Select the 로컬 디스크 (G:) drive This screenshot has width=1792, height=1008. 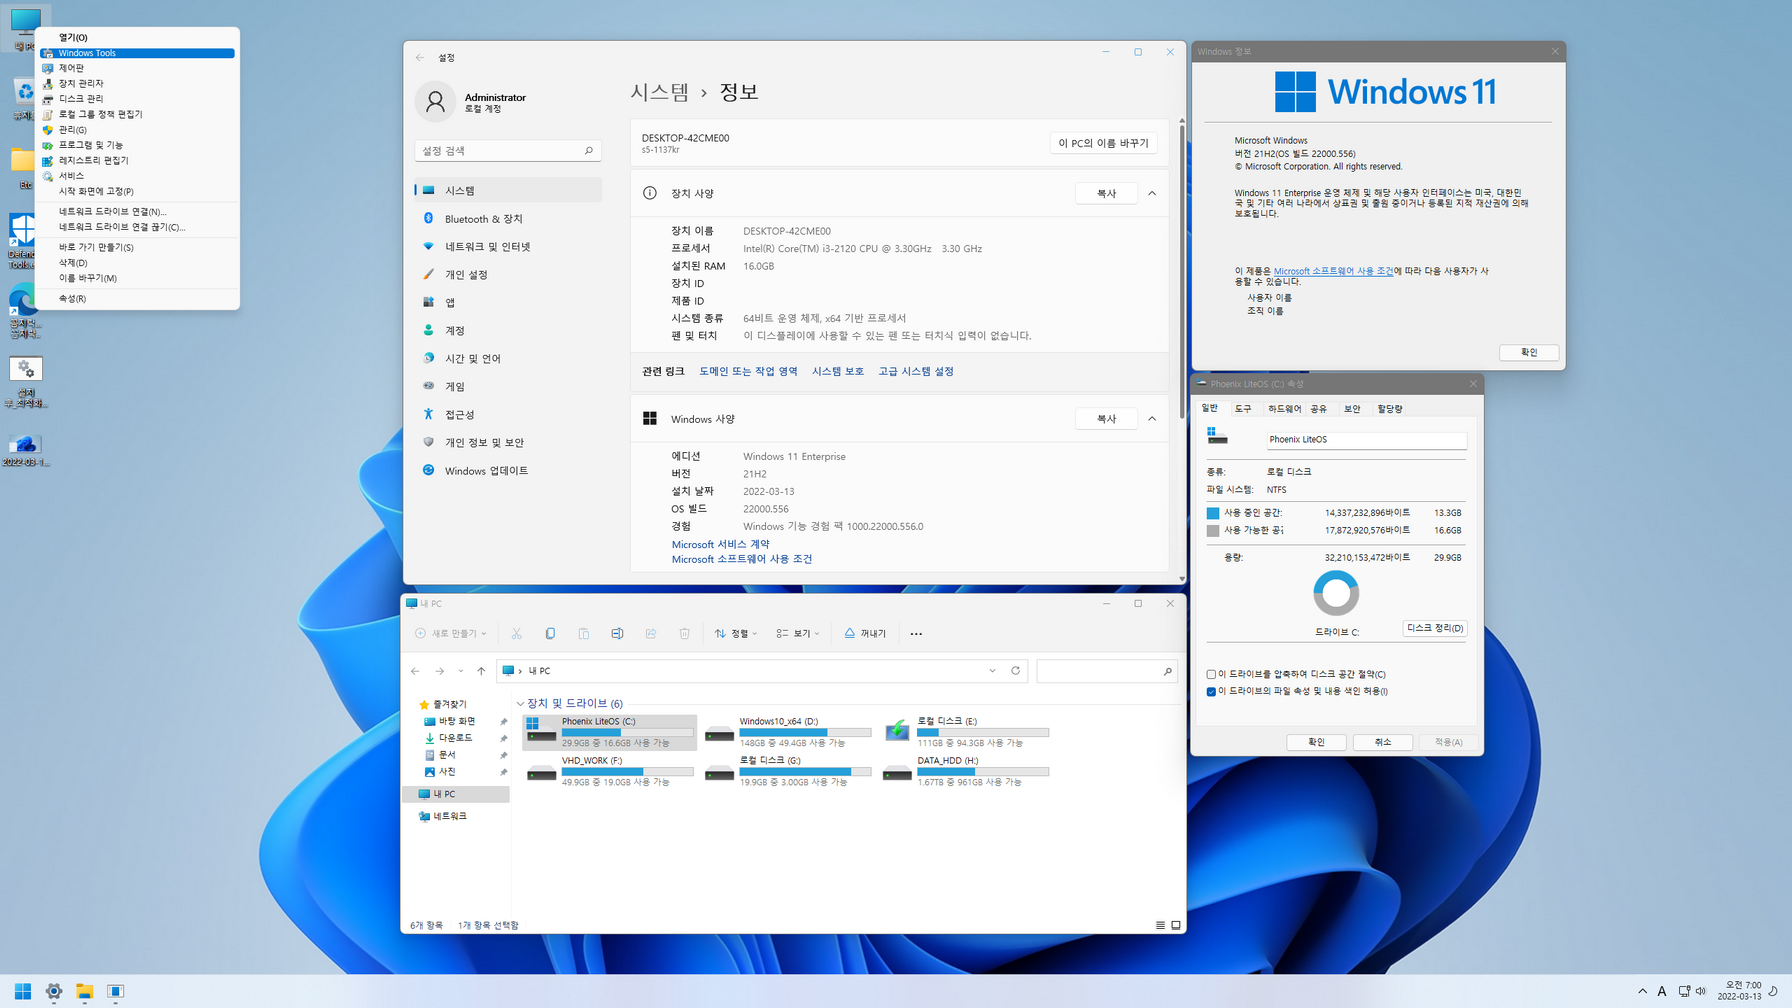(787, 771)
